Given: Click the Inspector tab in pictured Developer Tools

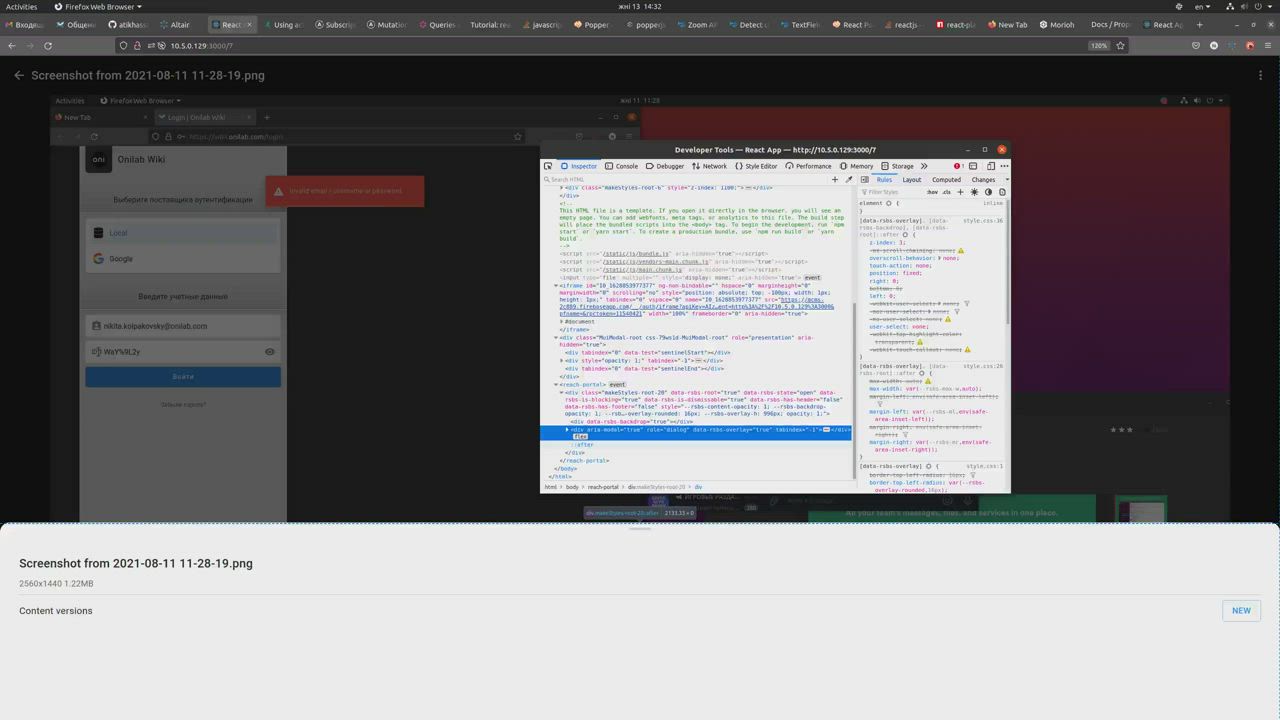Looking at the screenshot, I should 580,166.
